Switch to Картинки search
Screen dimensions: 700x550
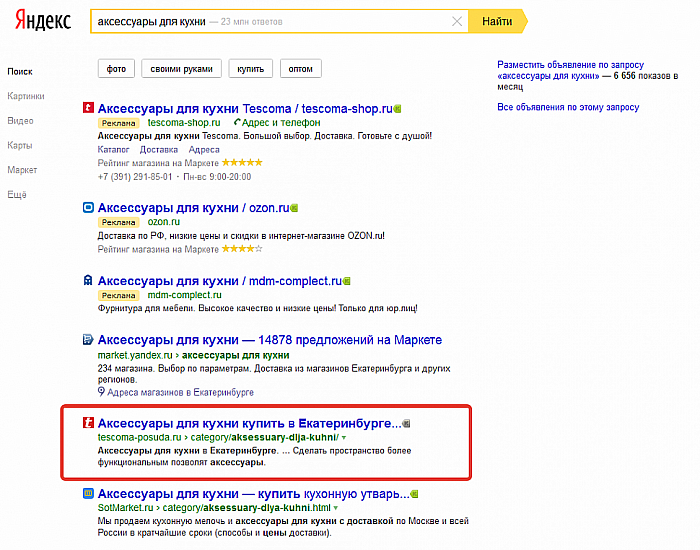pos(25,96)
